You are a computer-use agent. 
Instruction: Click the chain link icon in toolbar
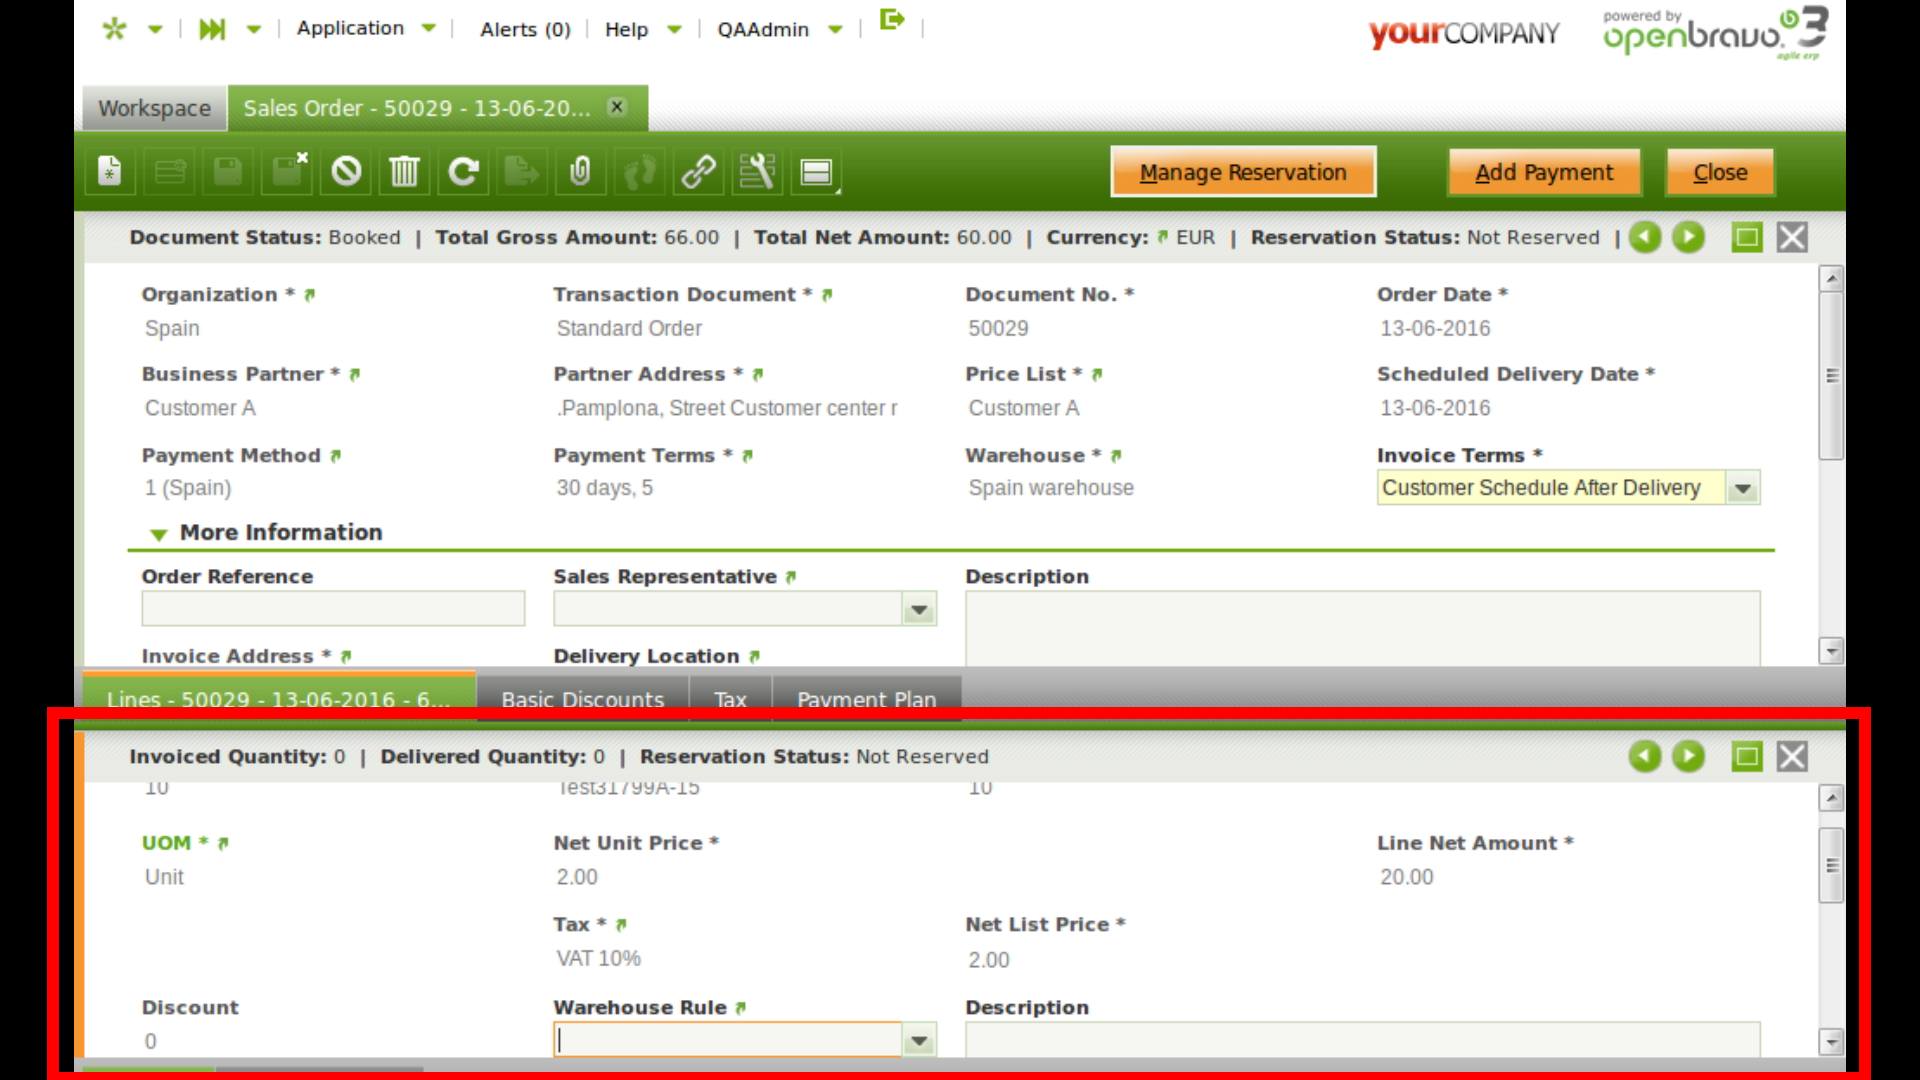coord(698,172)
